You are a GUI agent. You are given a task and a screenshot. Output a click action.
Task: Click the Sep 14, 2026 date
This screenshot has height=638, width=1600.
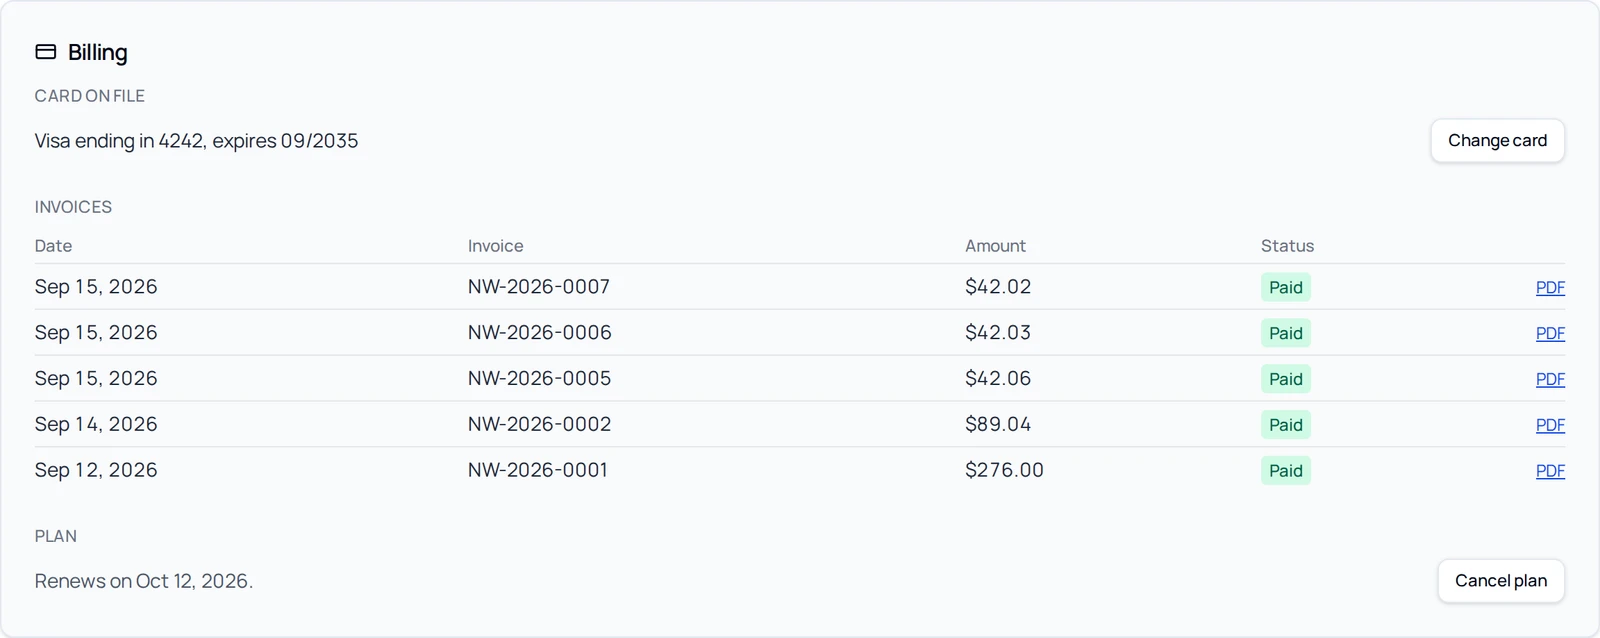[x=96, y=425]
